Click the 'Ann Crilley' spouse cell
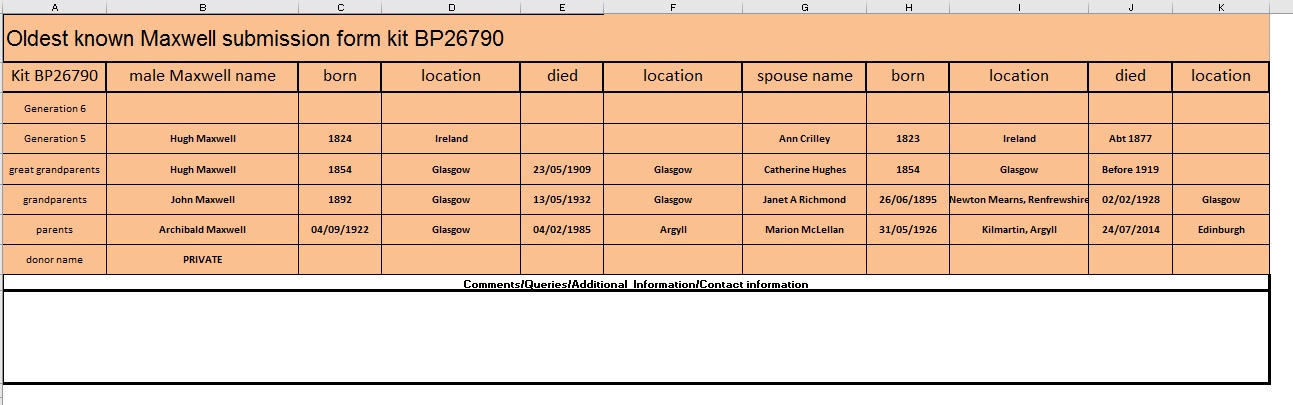 point(804,139)
